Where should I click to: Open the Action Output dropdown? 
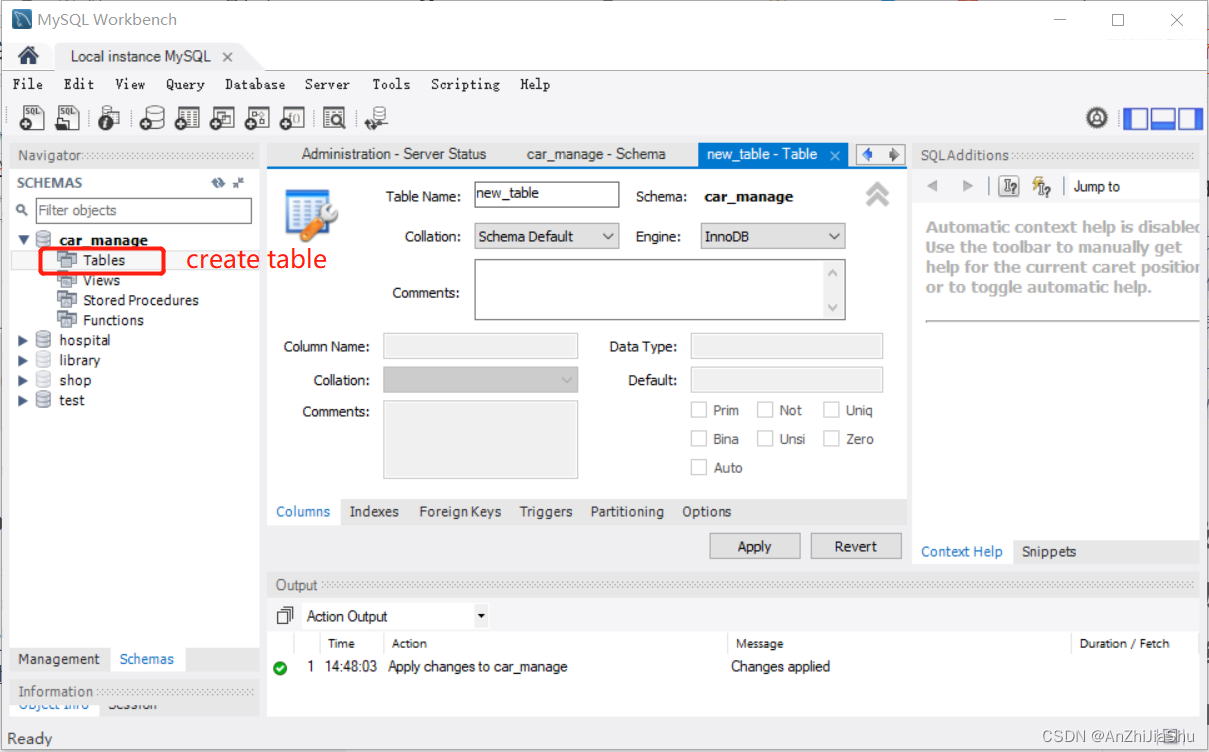click(x=395, y=616)
